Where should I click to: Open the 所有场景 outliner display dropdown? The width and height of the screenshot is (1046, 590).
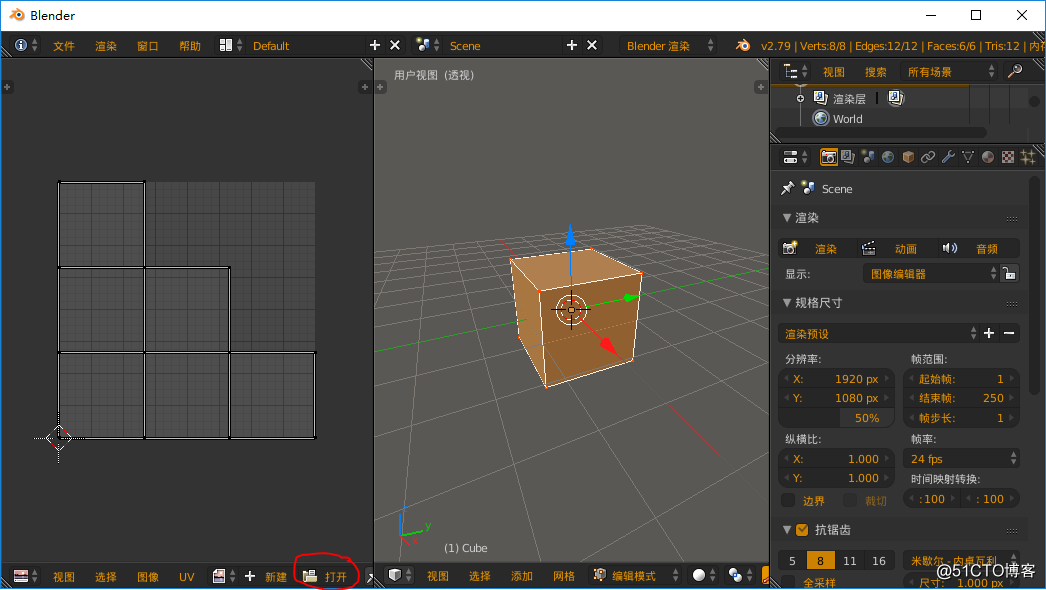[x=948, y=71]
